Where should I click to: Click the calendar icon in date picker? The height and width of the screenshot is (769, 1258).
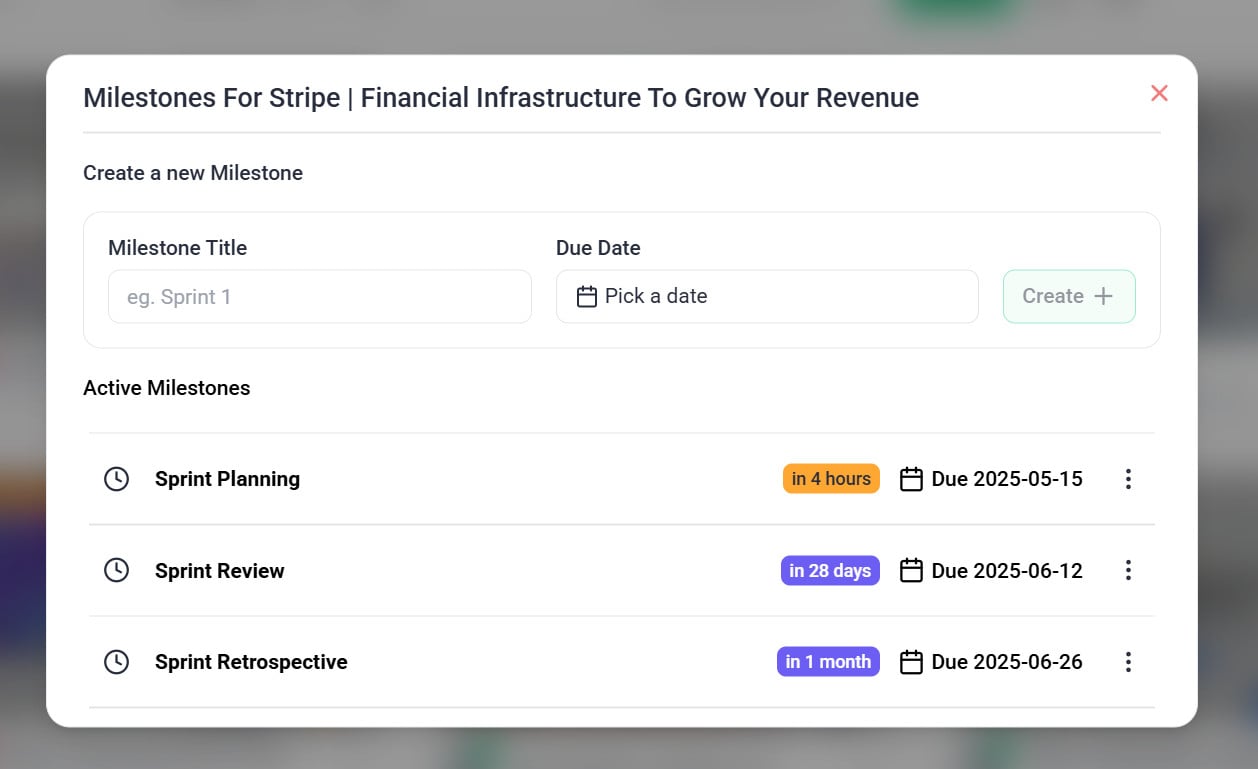(x=587, y=296)
